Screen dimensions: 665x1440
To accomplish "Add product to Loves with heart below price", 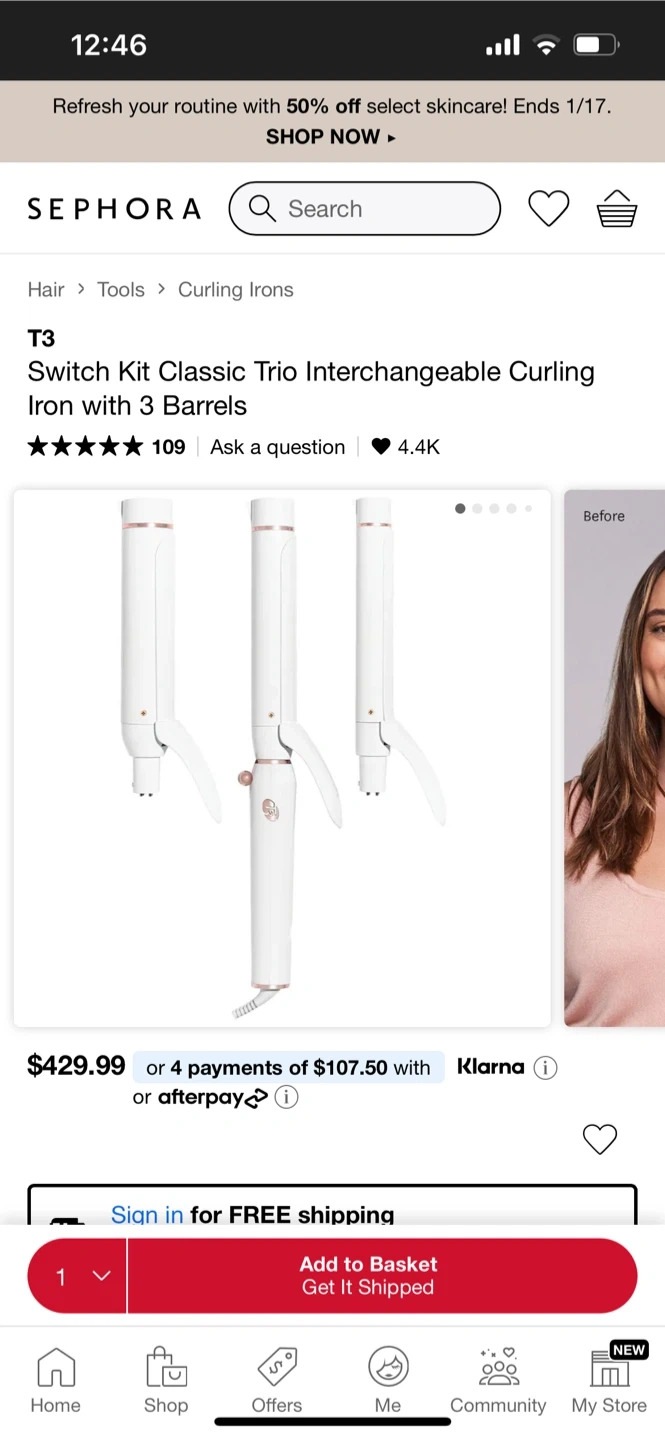I will click(600, 1139).
